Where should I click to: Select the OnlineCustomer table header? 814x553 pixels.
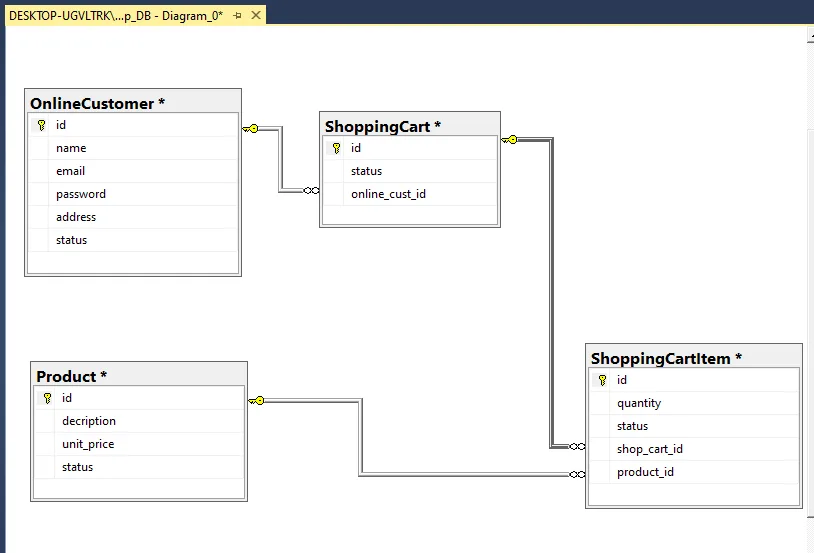(x=133, y=103)
